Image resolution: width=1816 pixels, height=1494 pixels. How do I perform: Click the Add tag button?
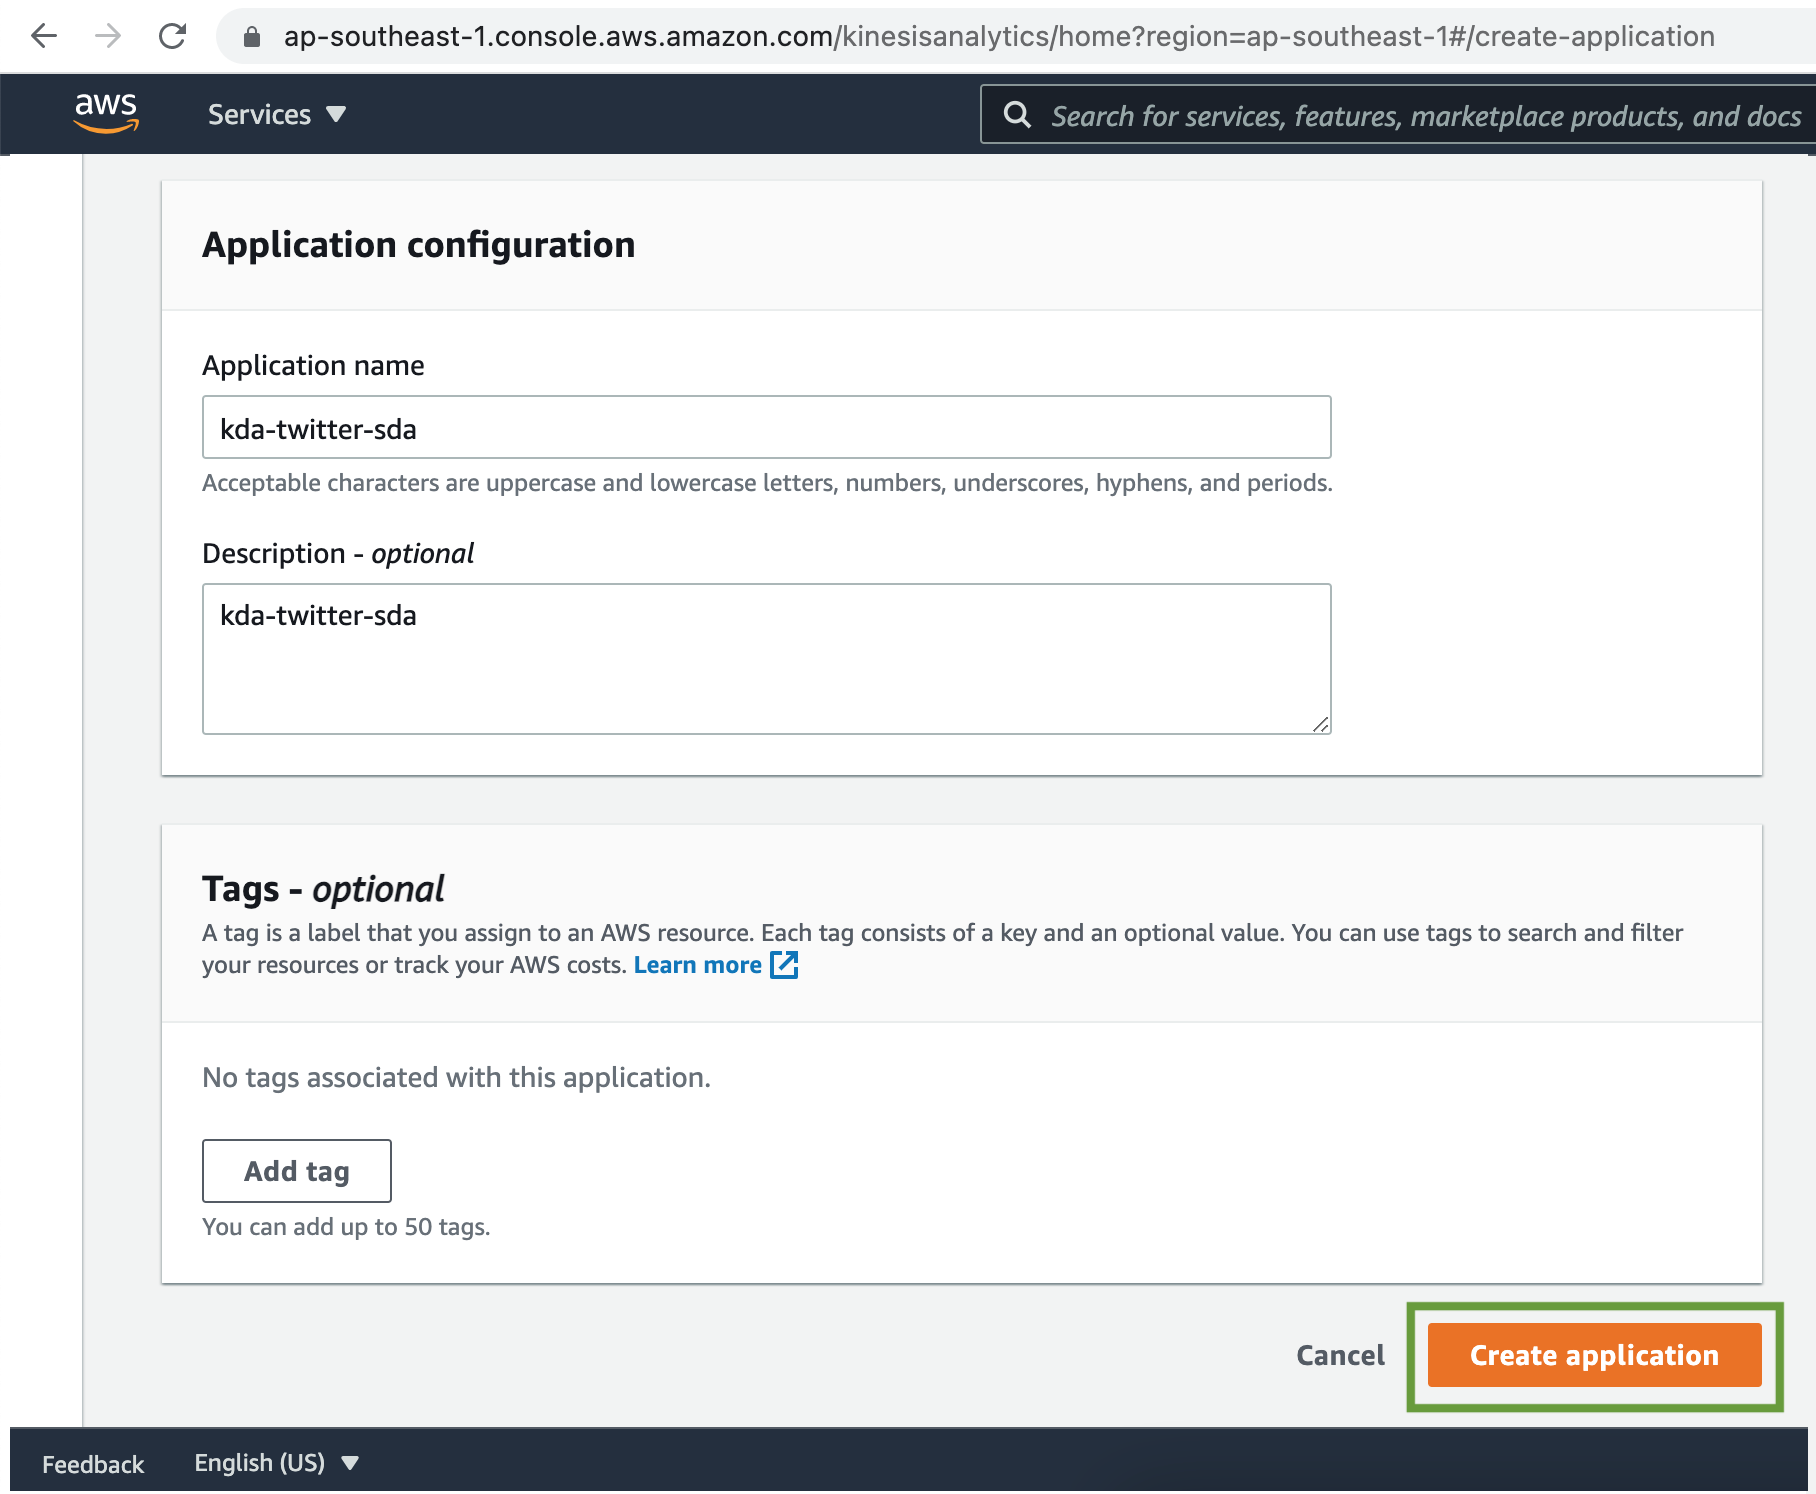pos(296,1171)
